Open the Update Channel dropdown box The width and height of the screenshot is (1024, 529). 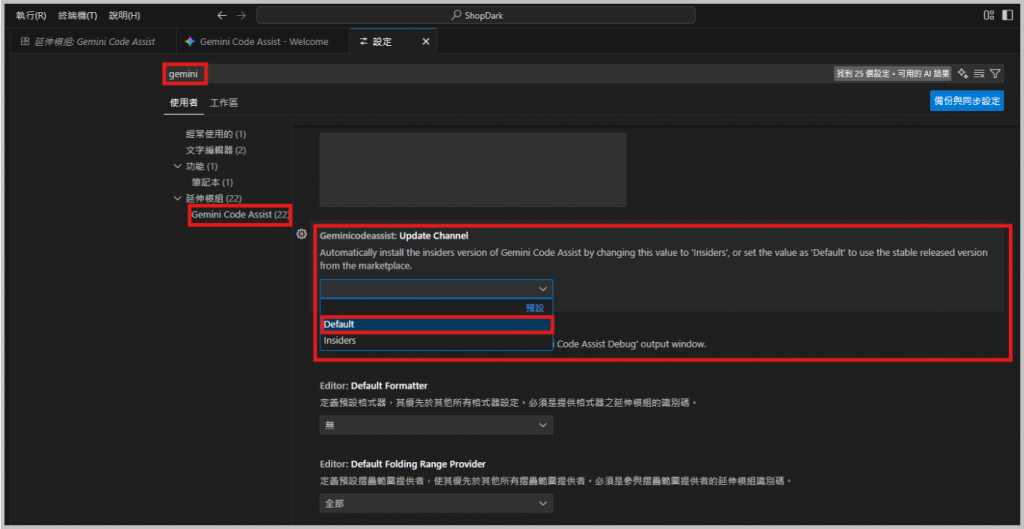click(x=436, y=289)
